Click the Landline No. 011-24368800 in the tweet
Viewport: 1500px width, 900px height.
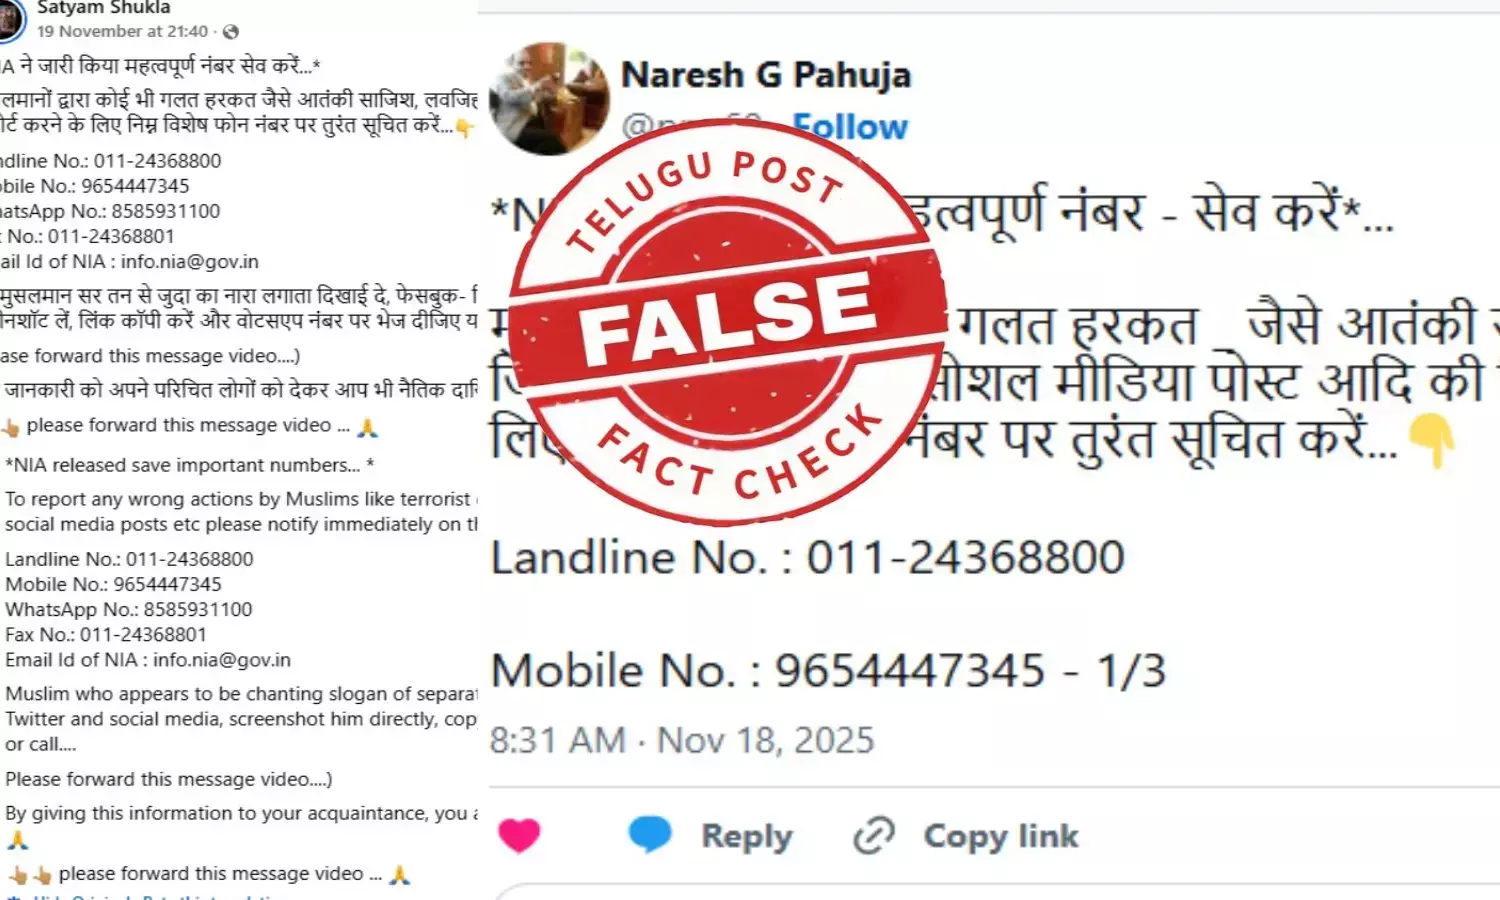tap(808, 557)
